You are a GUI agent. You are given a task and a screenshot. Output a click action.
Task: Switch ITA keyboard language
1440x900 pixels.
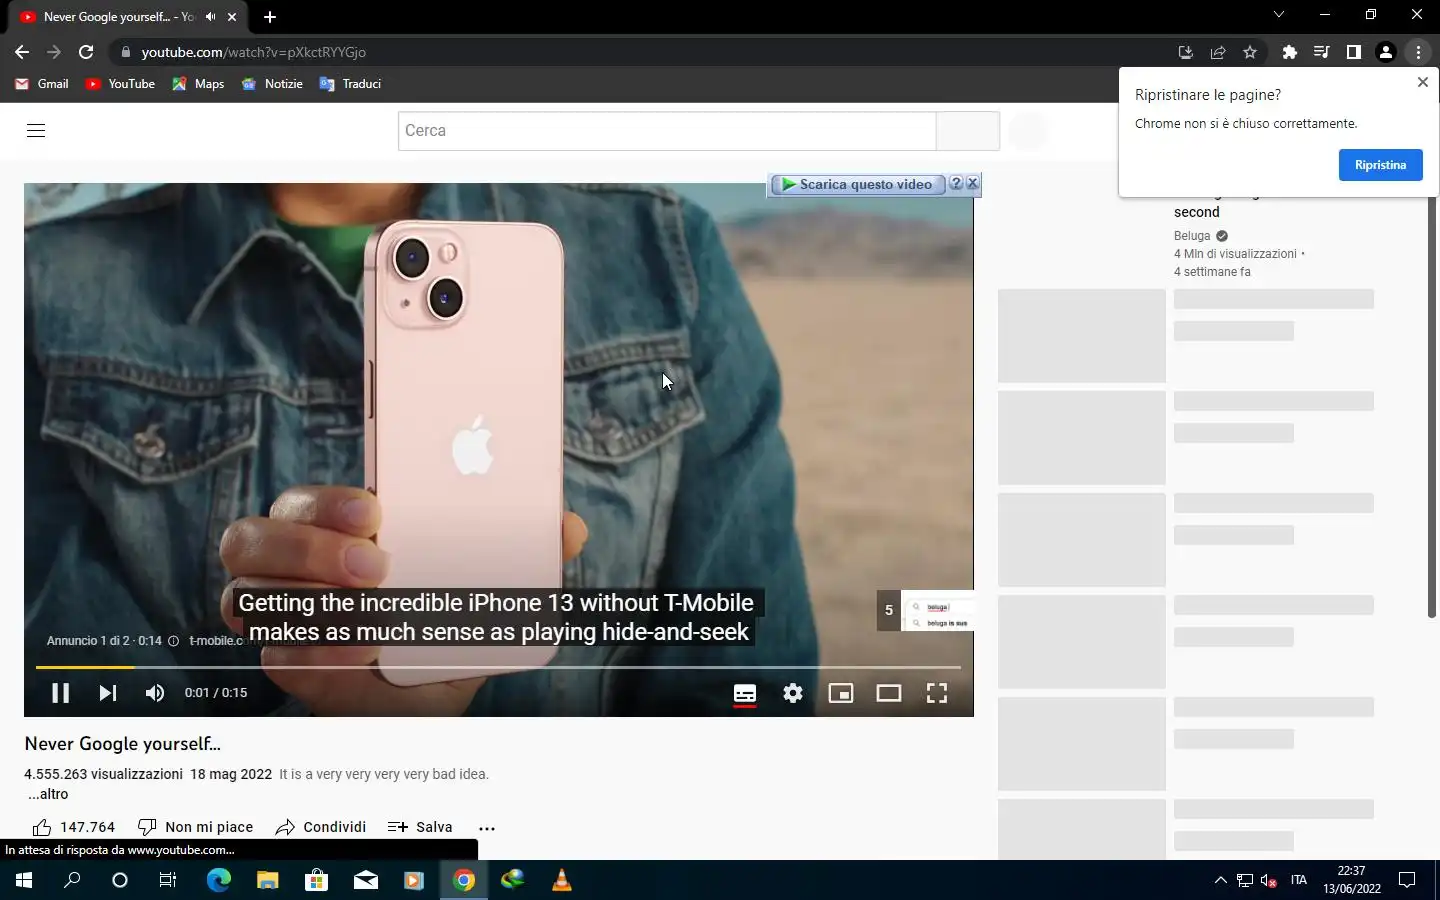(1298, 880)
